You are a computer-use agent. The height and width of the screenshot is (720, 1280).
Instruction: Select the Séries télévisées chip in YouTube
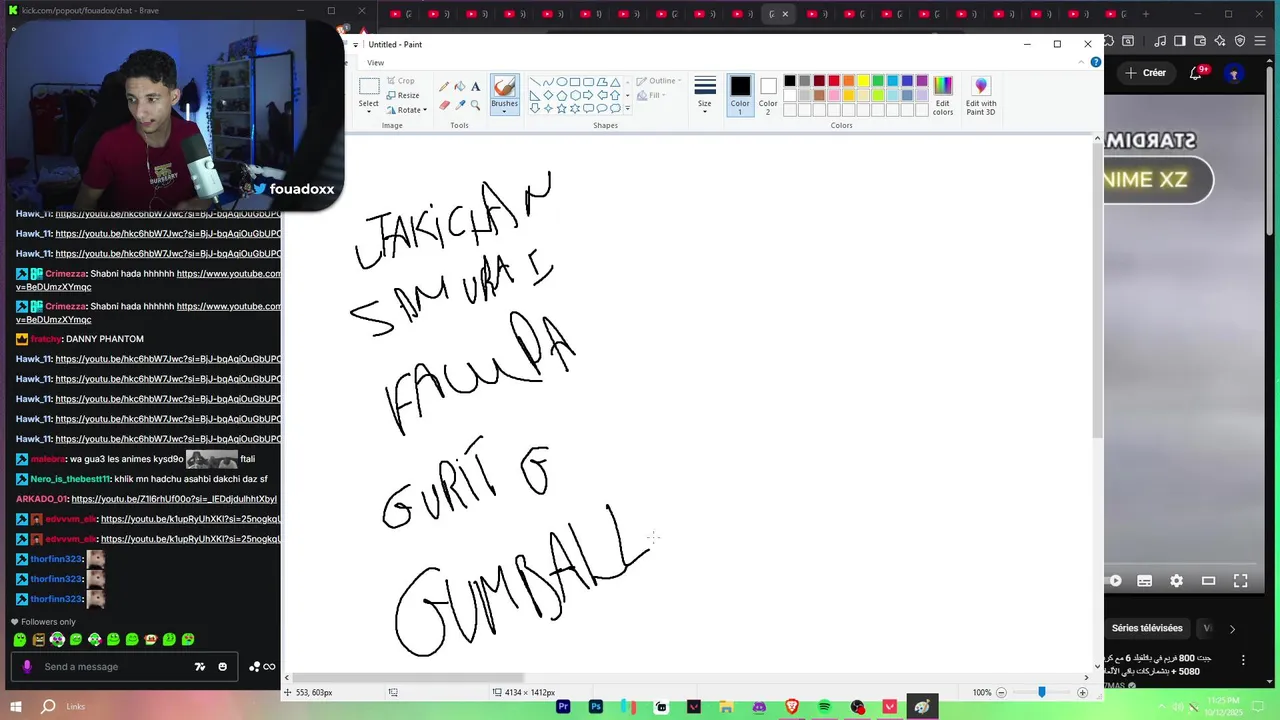point(1147,628)
